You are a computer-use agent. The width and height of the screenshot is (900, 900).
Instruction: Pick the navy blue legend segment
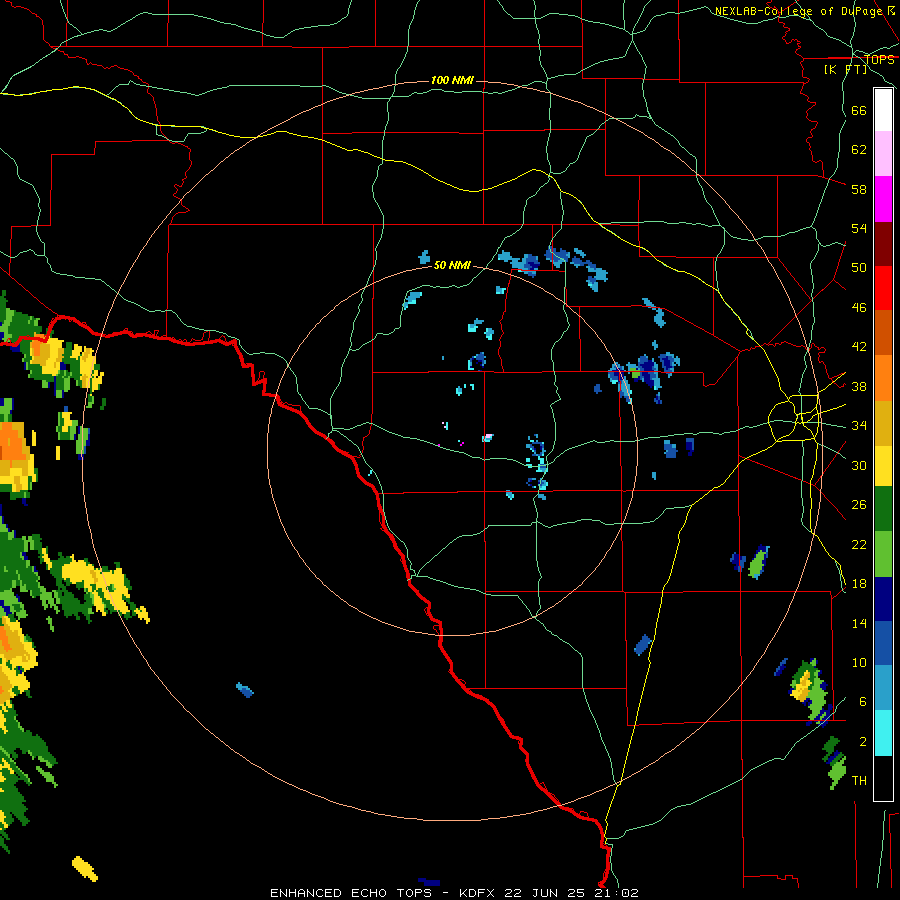[883, 599]
